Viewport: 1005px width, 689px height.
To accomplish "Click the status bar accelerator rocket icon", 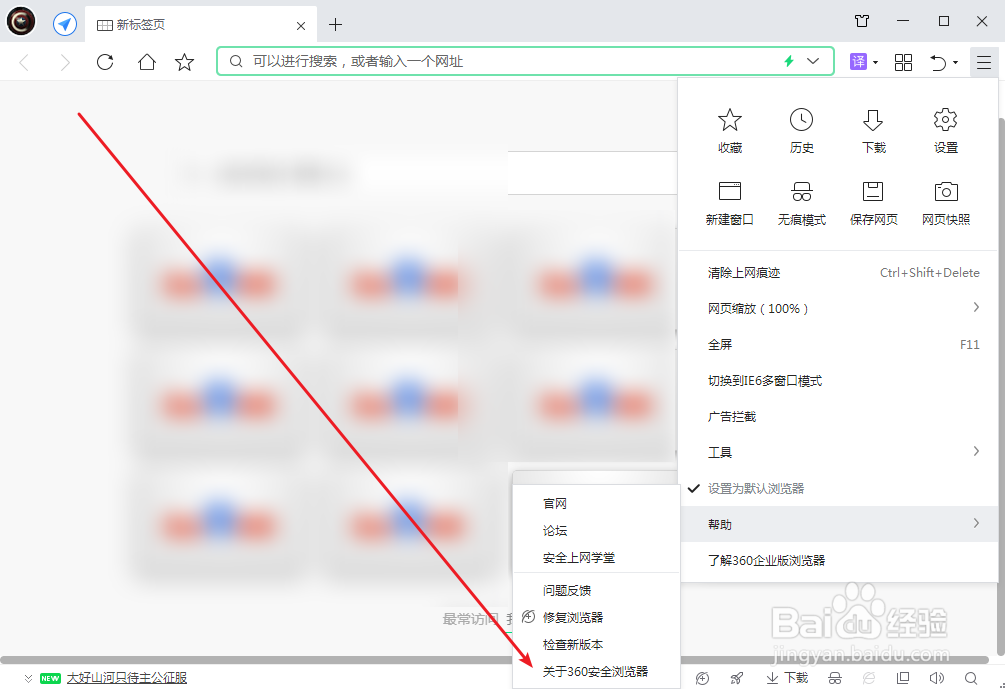I will (737, 678).
